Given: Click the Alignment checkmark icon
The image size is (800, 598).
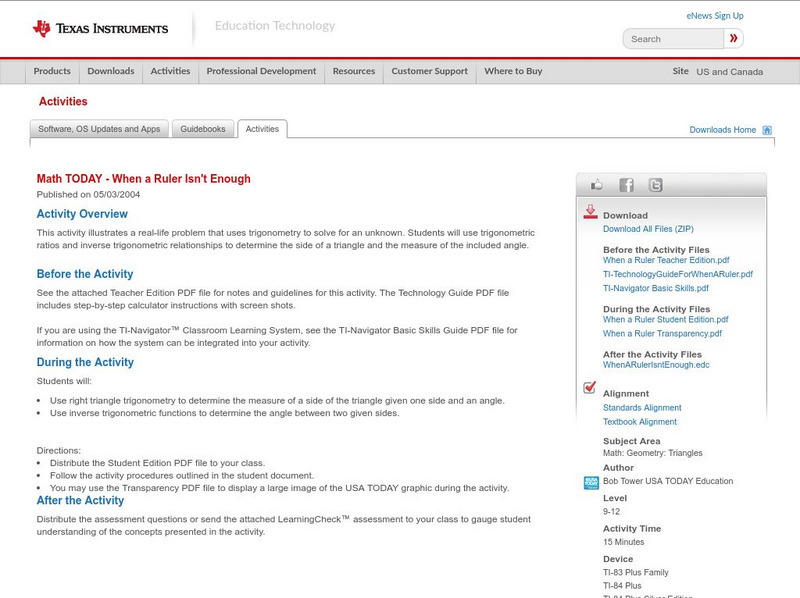Looking at the screenshot, I should pyautogui.click(x=590, y=387).
